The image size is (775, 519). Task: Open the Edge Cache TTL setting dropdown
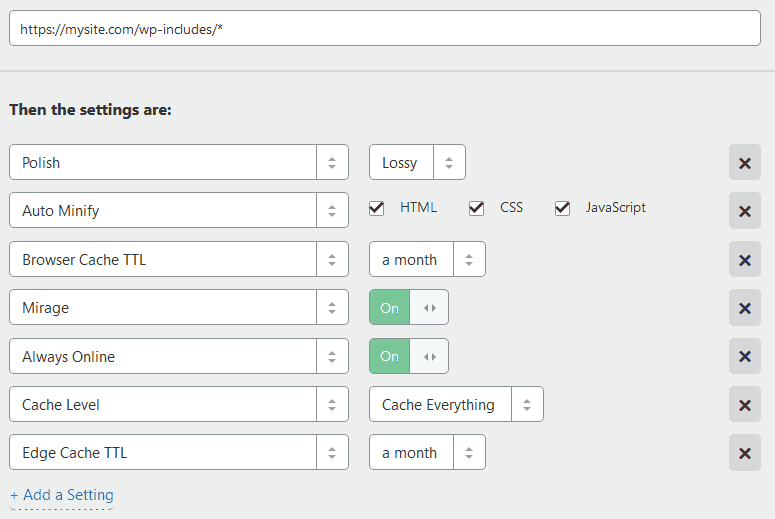coord(179,452)
